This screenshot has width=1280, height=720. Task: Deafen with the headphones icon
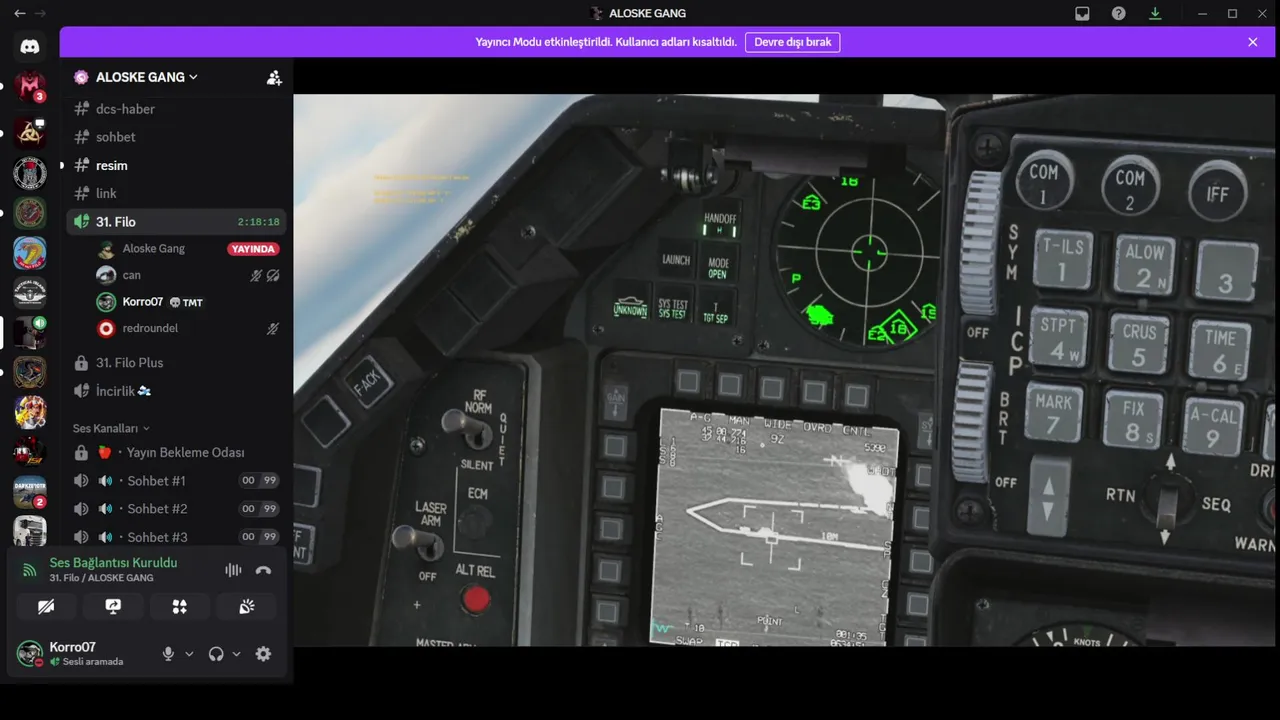coord(216,654)
